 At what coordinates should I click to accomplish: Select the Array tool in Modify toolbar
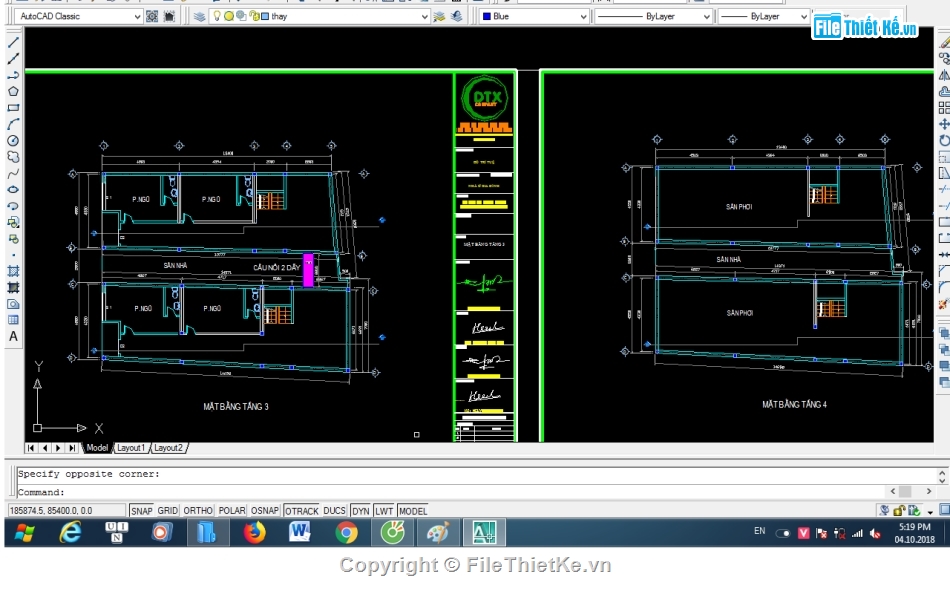pyautogui.click(x=944, y=108)
